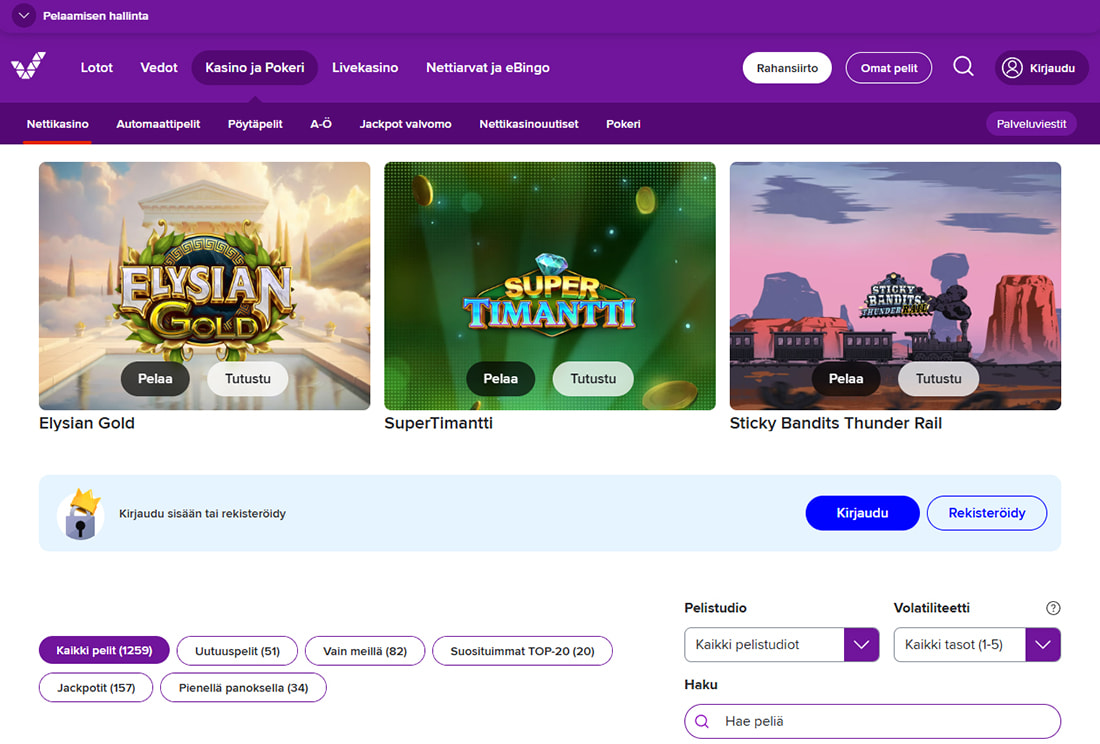Image resolution: width=1100 pixels, height=744 pixels.
Task: Click Pelaa on Elysian Gold
Action: point(155,379)
